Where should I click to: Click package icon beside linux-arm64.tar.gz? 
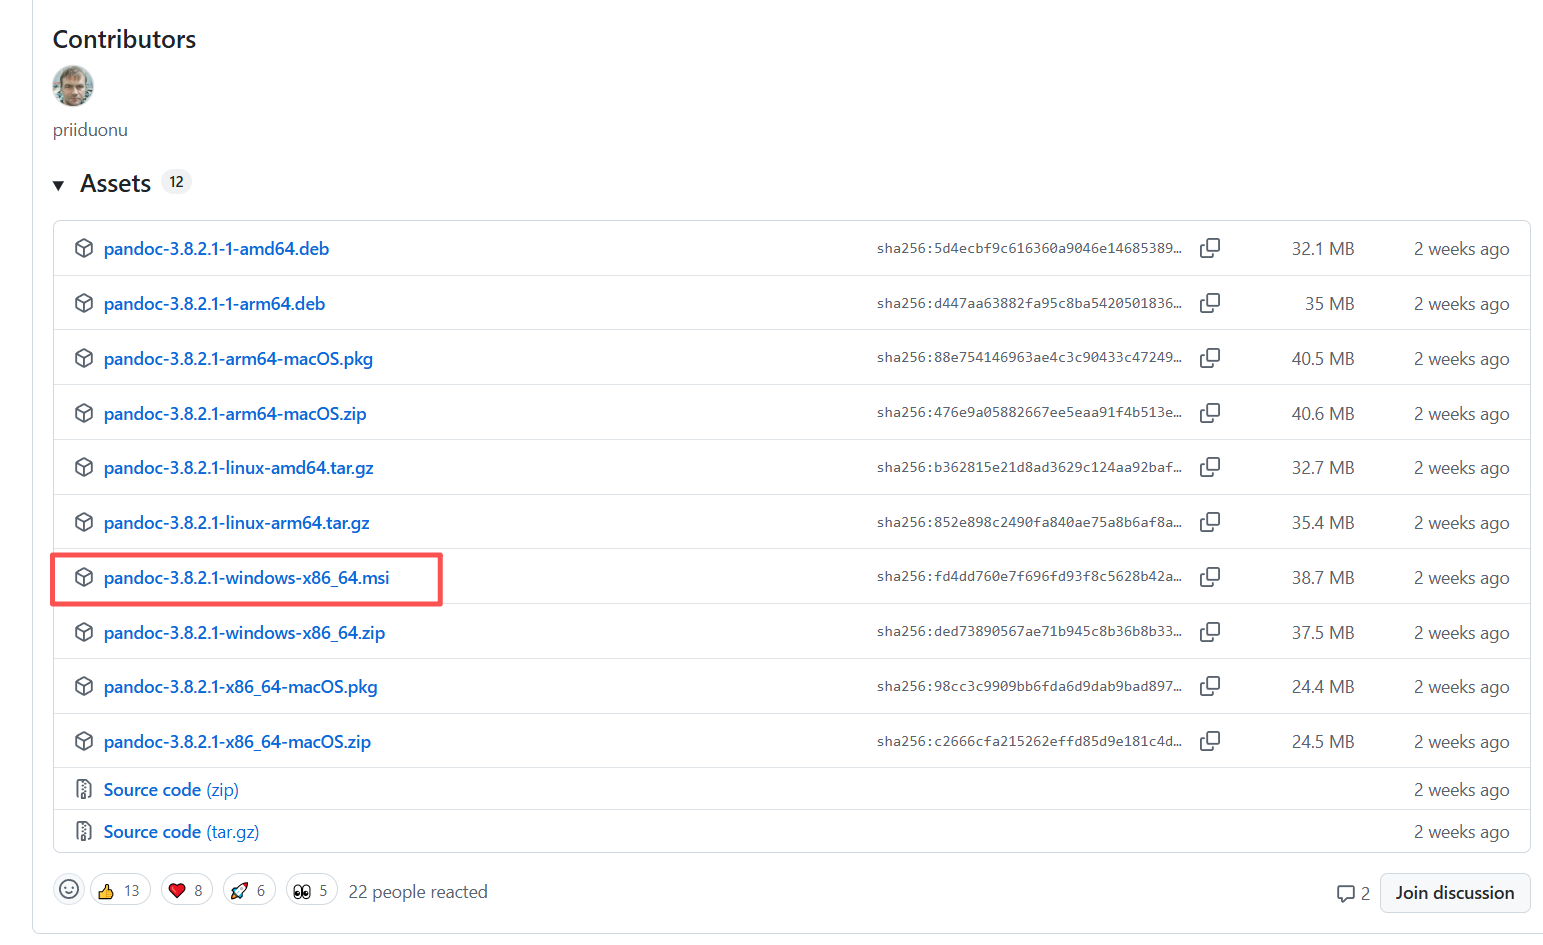[x=84, y=522]
